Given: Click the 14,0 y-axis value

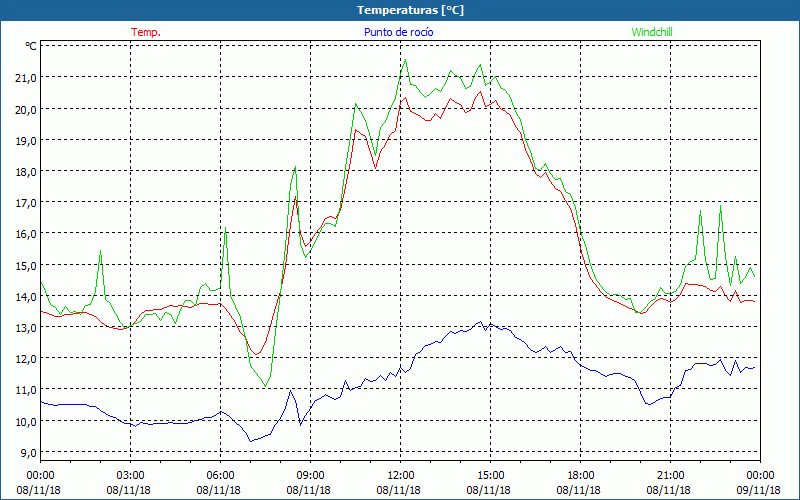Looking at the screenshot, I should (x=27, y=296).
